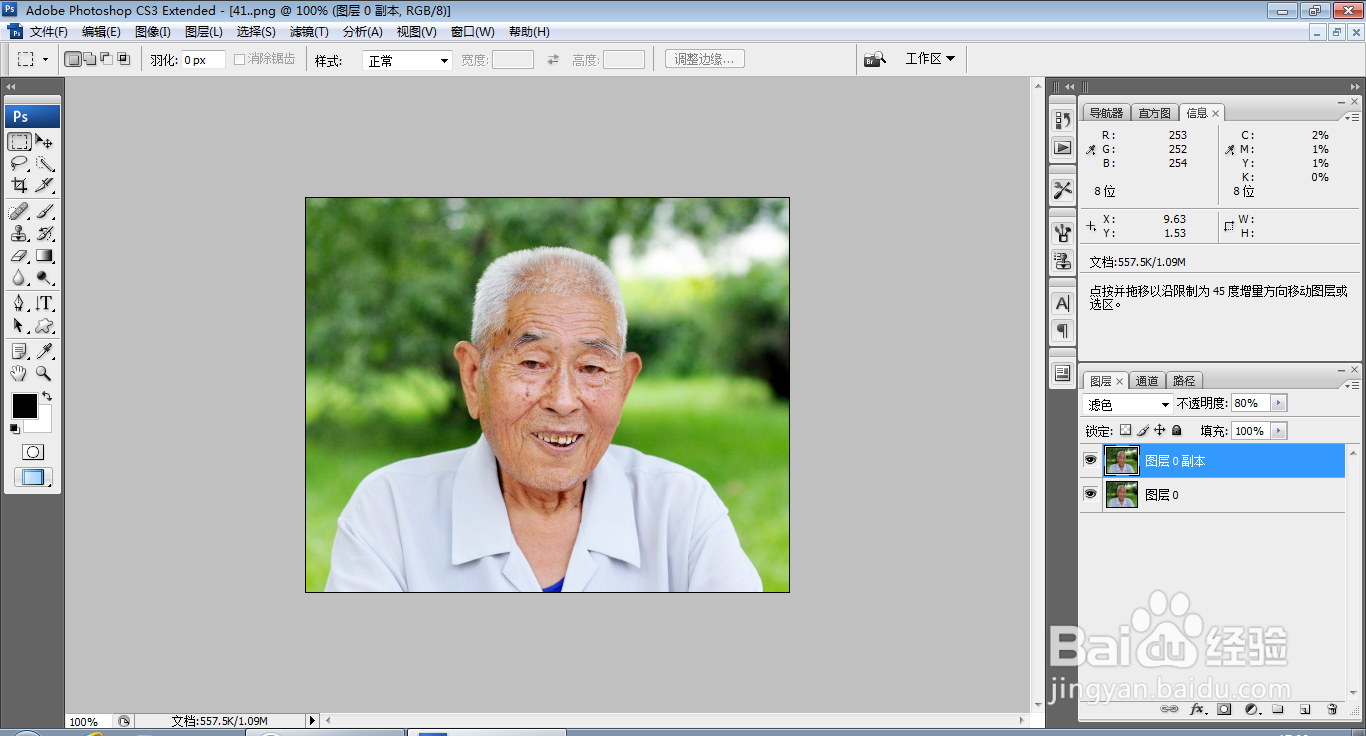
Task: Select the Brush tool
Action: pos(45,212)
